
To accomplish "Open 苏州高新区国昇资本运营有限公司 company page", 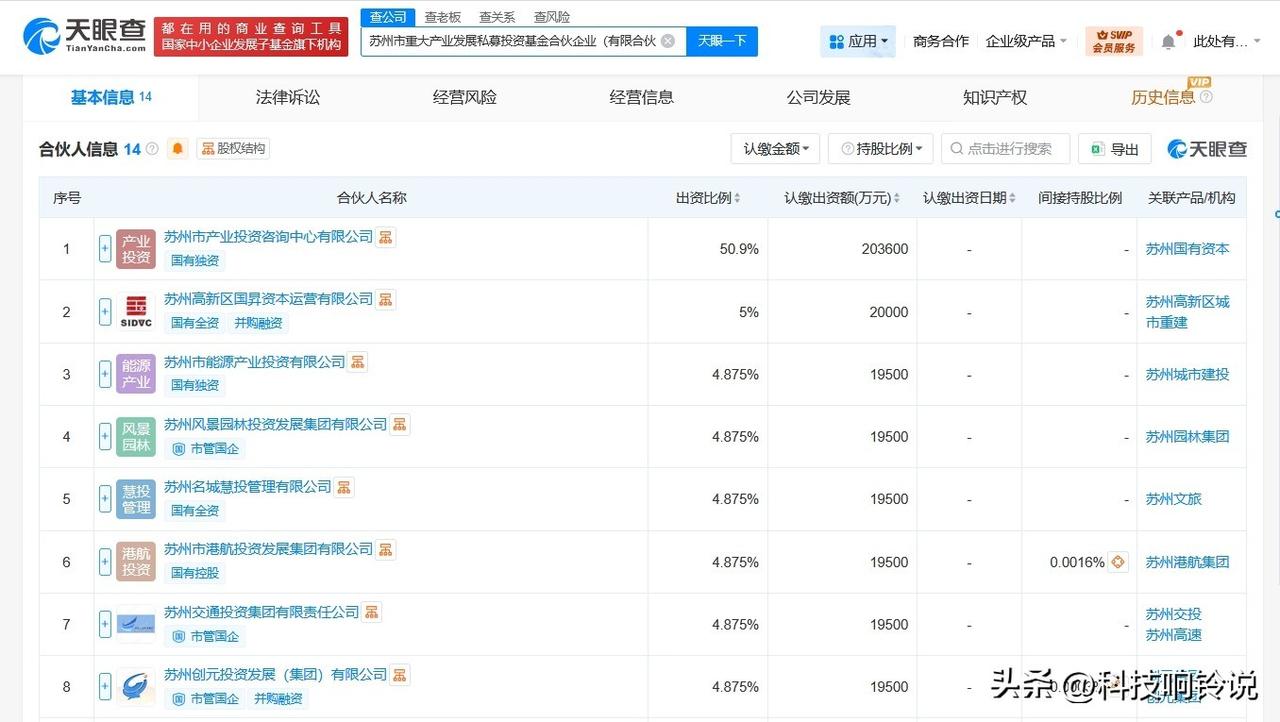I will 268,299.
